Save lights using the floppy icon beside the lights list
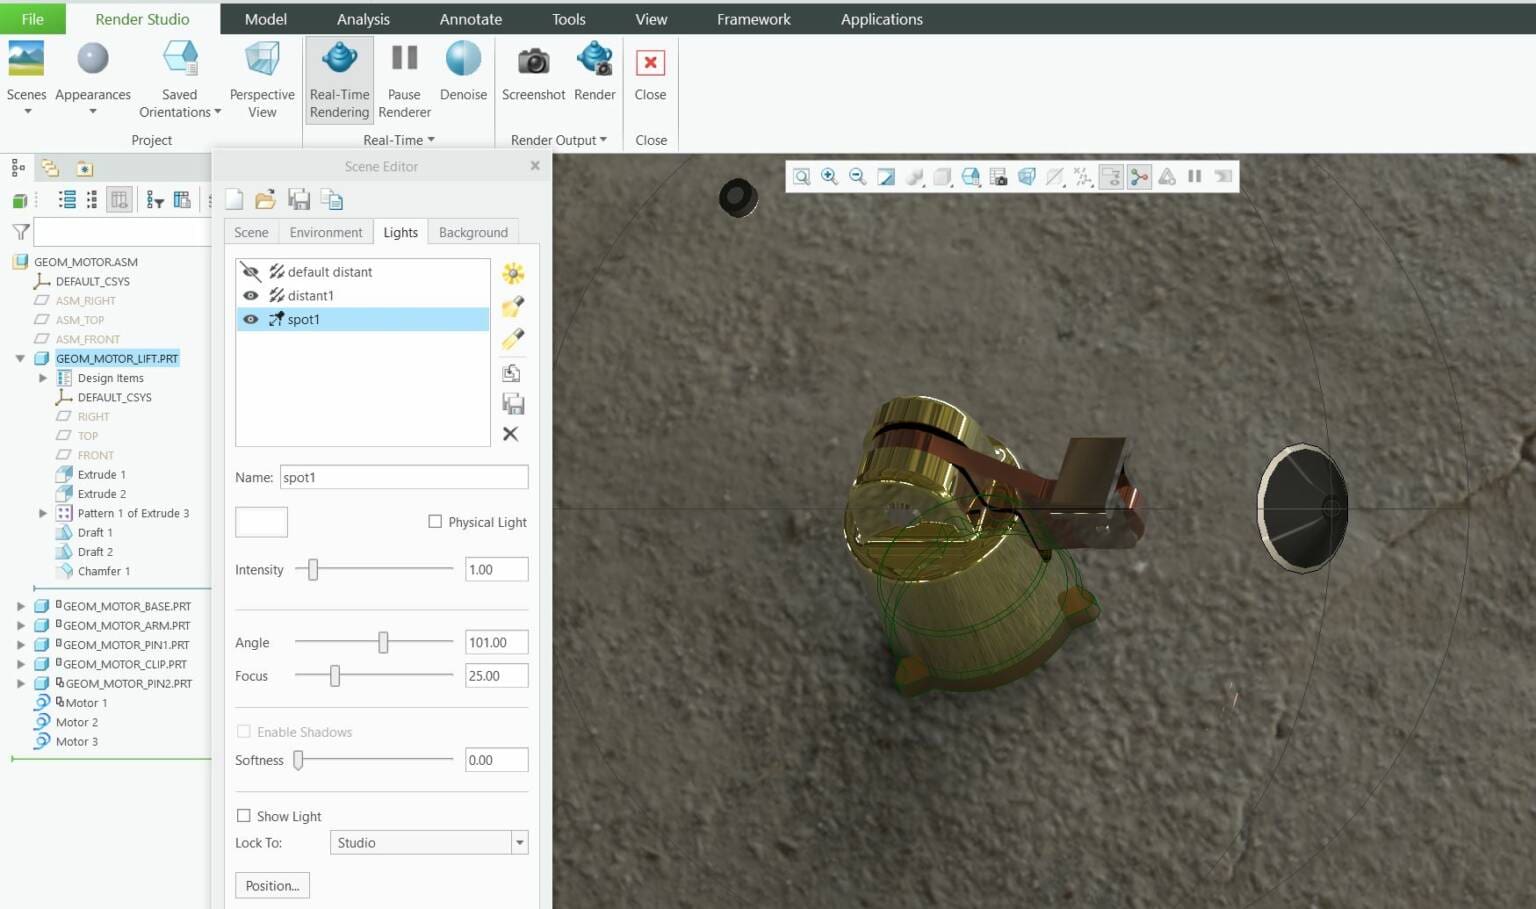1536x909 pixels. (513, 404)
